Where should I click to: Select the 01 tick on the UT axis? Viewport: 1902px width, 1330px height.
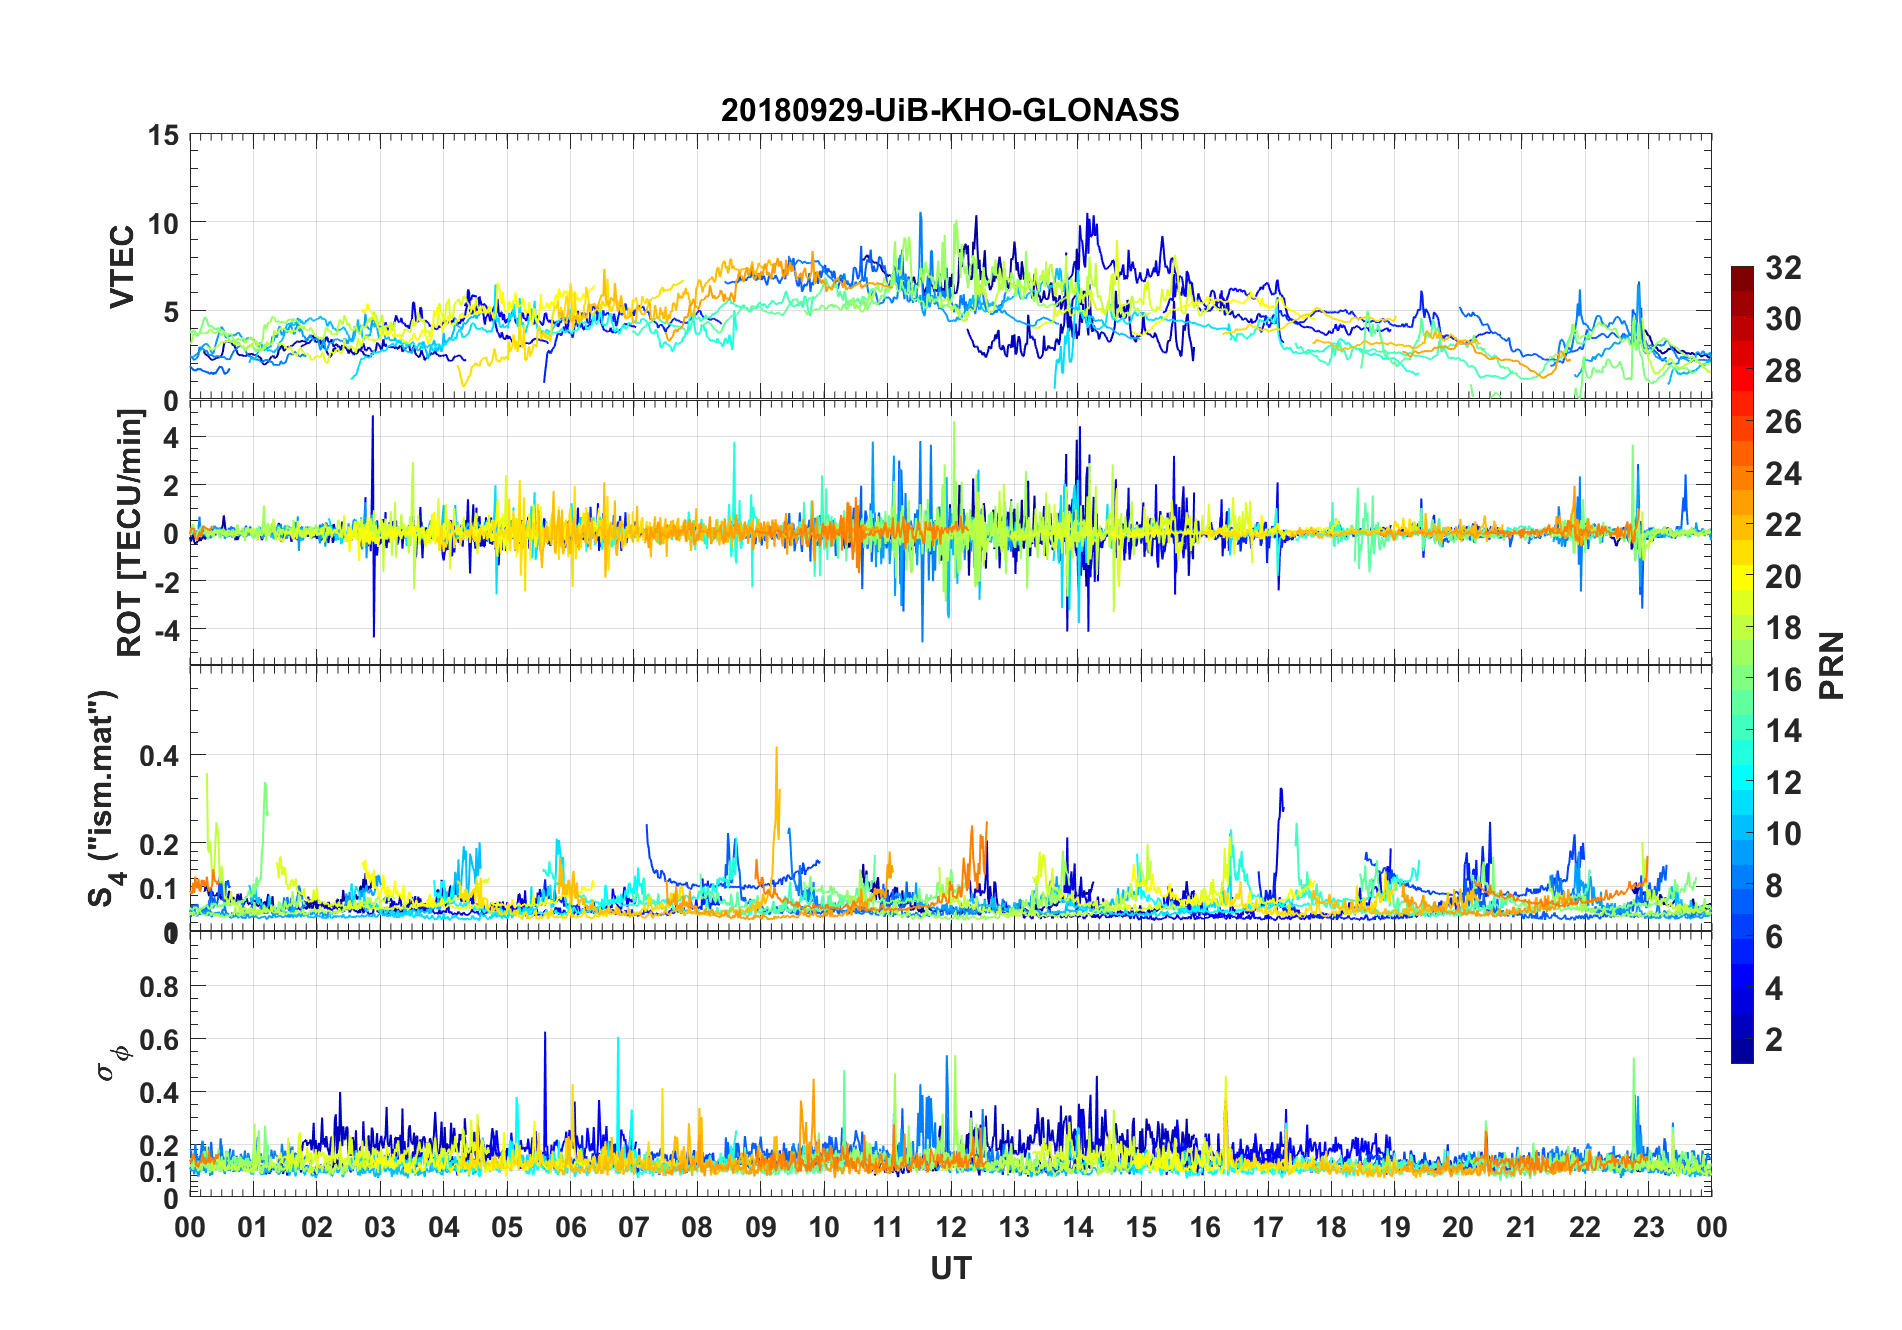(253, 1227)
